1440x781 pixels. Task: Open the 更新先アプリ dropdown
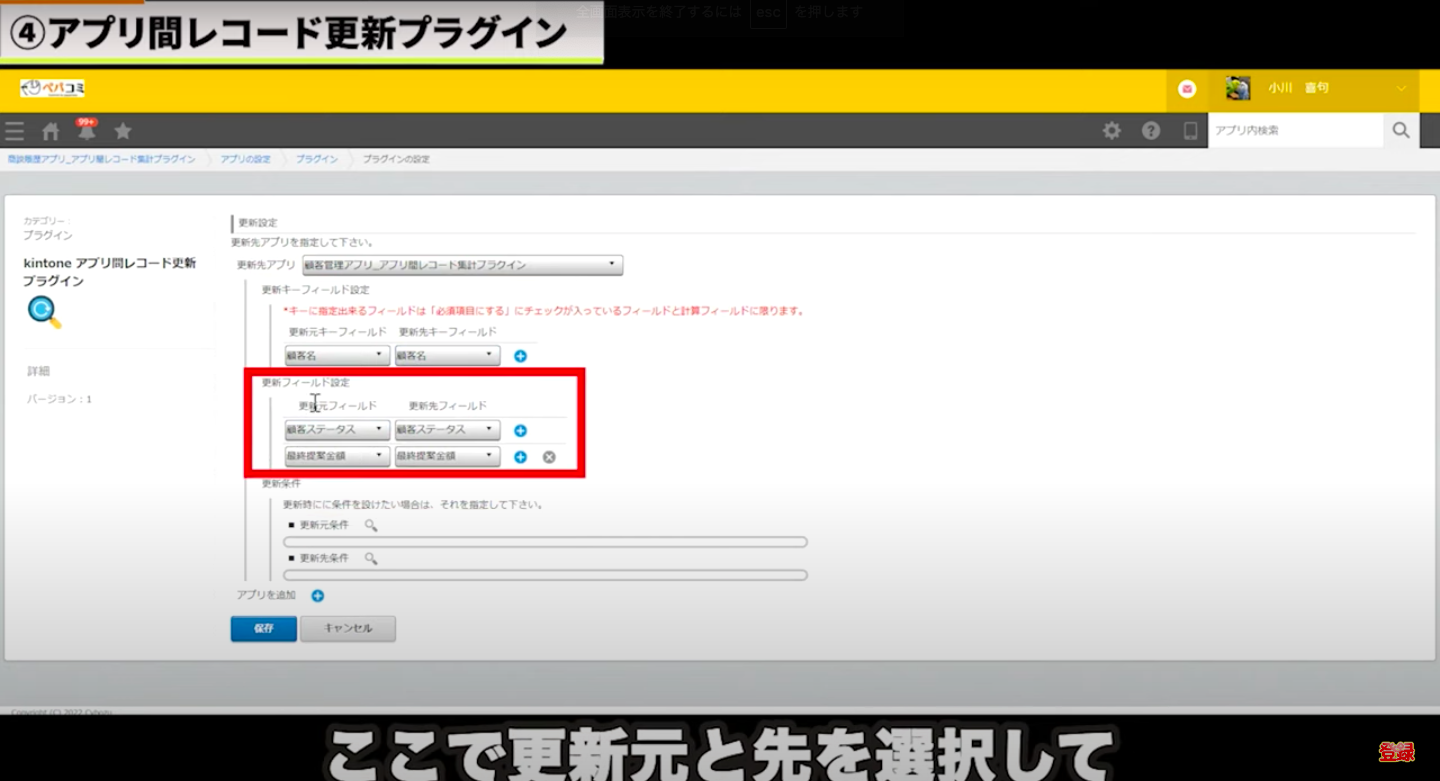tap(462, 265)
